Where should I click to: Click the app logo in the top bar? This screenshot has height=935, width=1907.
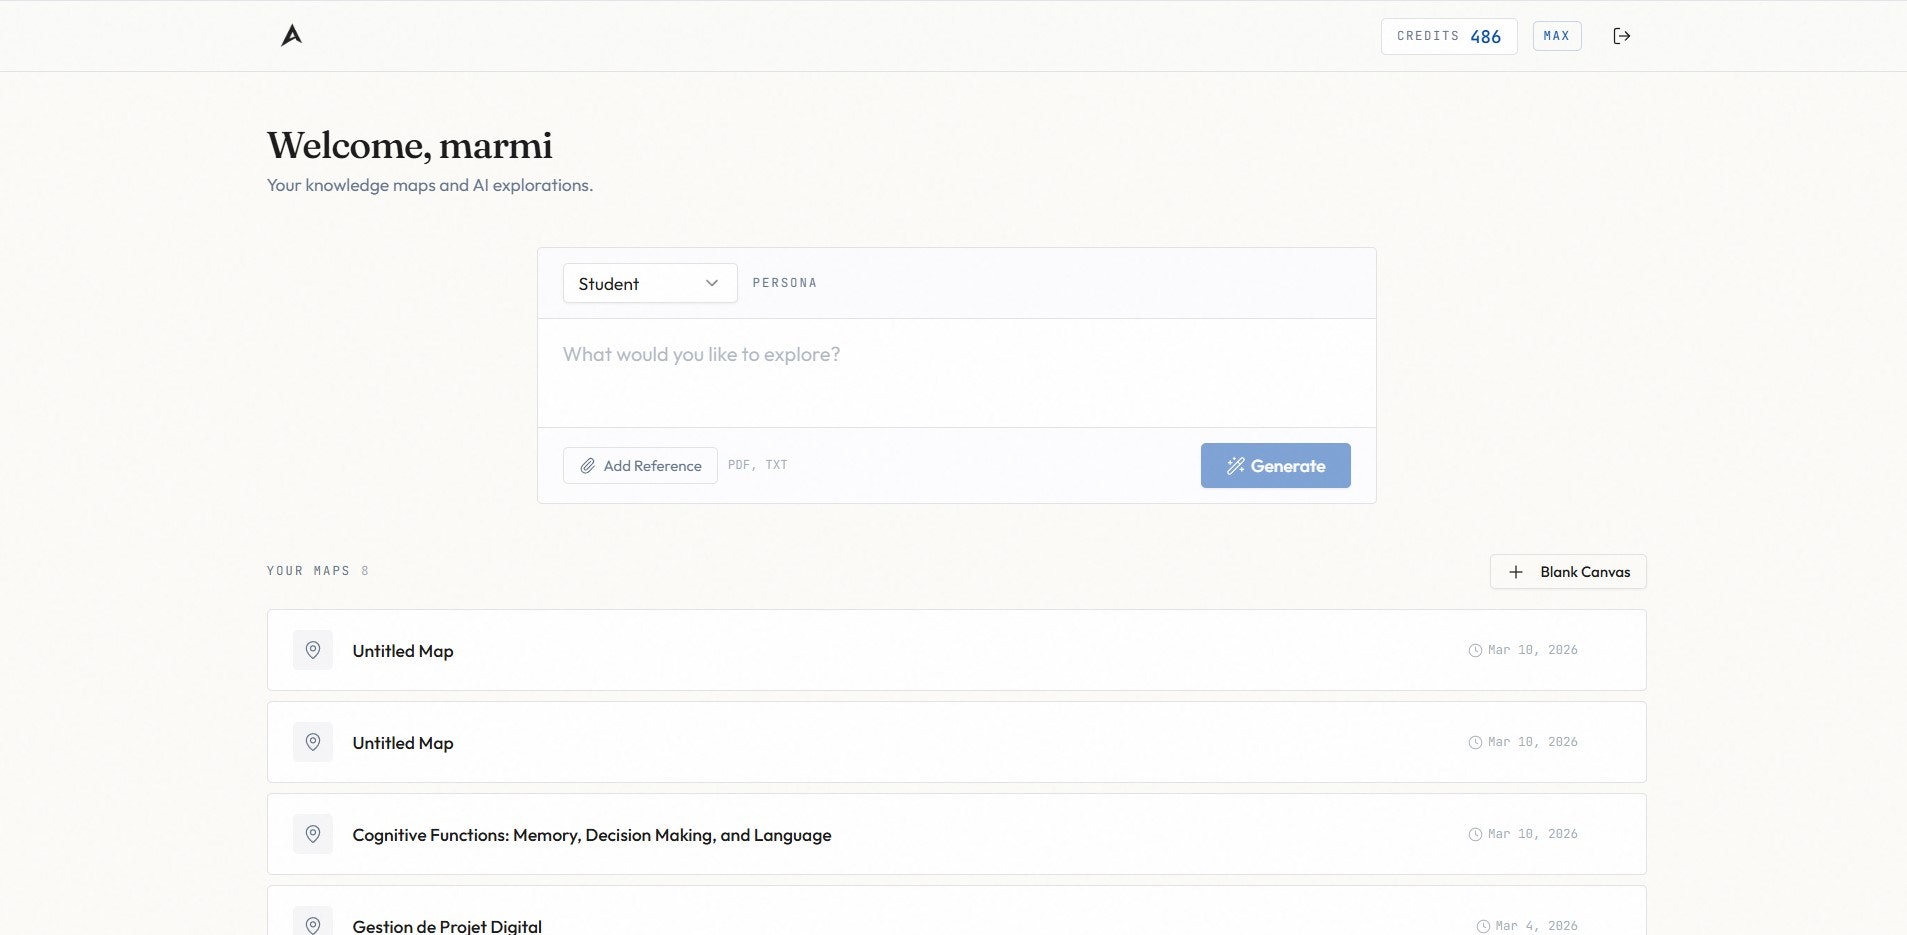[290, 35]
